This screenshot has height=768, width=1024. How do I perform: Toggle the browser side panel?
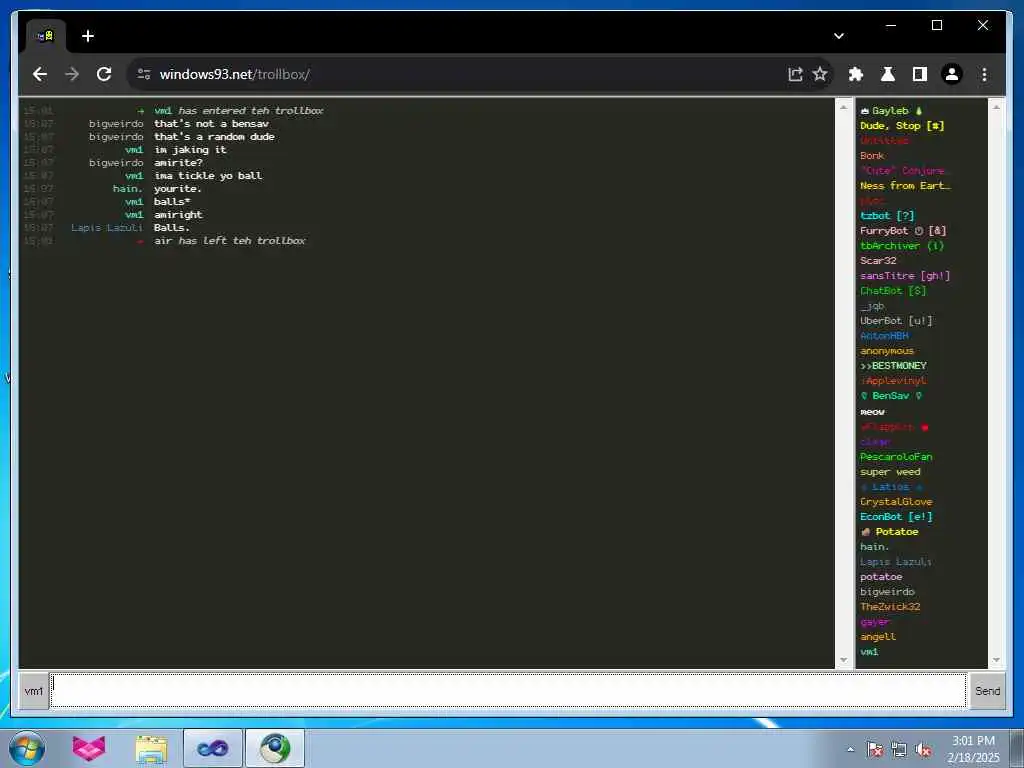pyautogui.click(x=920, y=74)
